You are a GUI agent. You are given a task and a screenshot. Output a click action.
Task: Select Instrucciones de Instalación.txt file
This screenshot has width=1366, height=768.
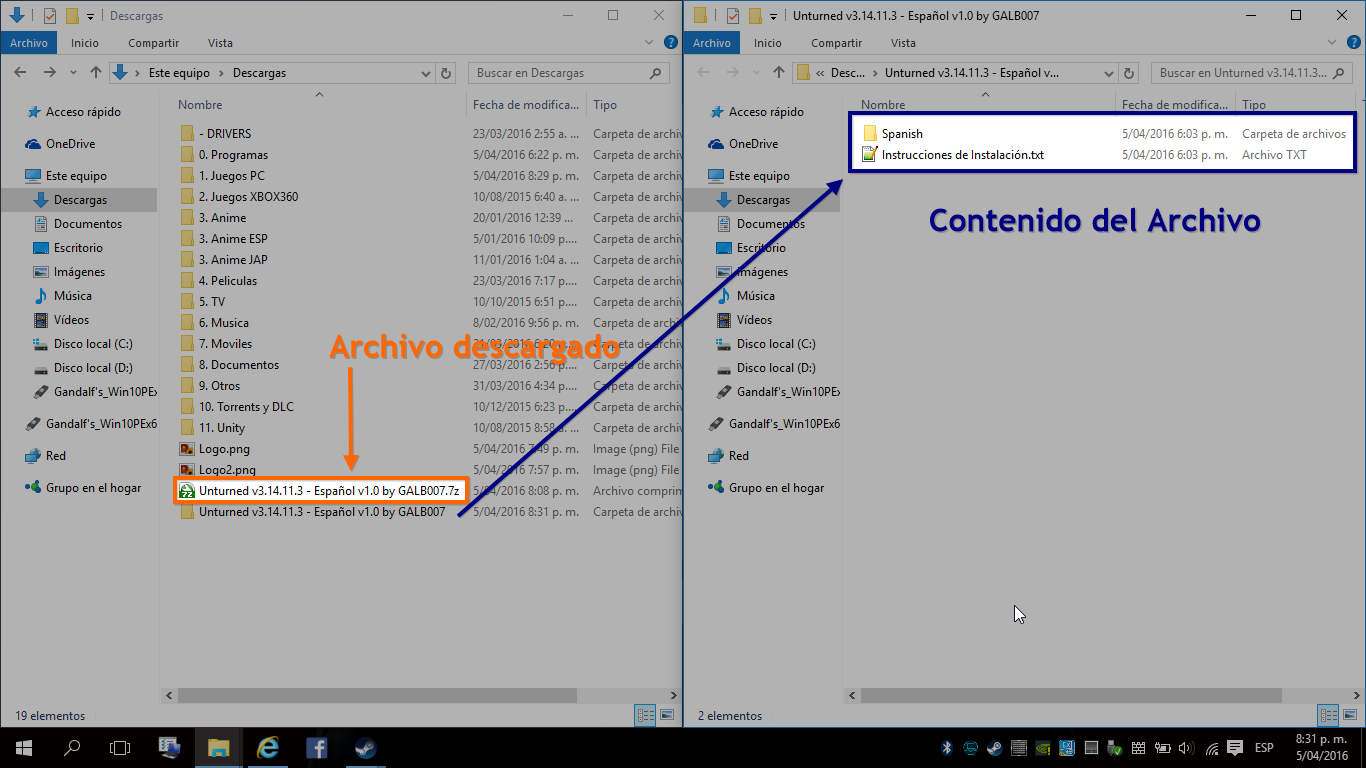962,155
